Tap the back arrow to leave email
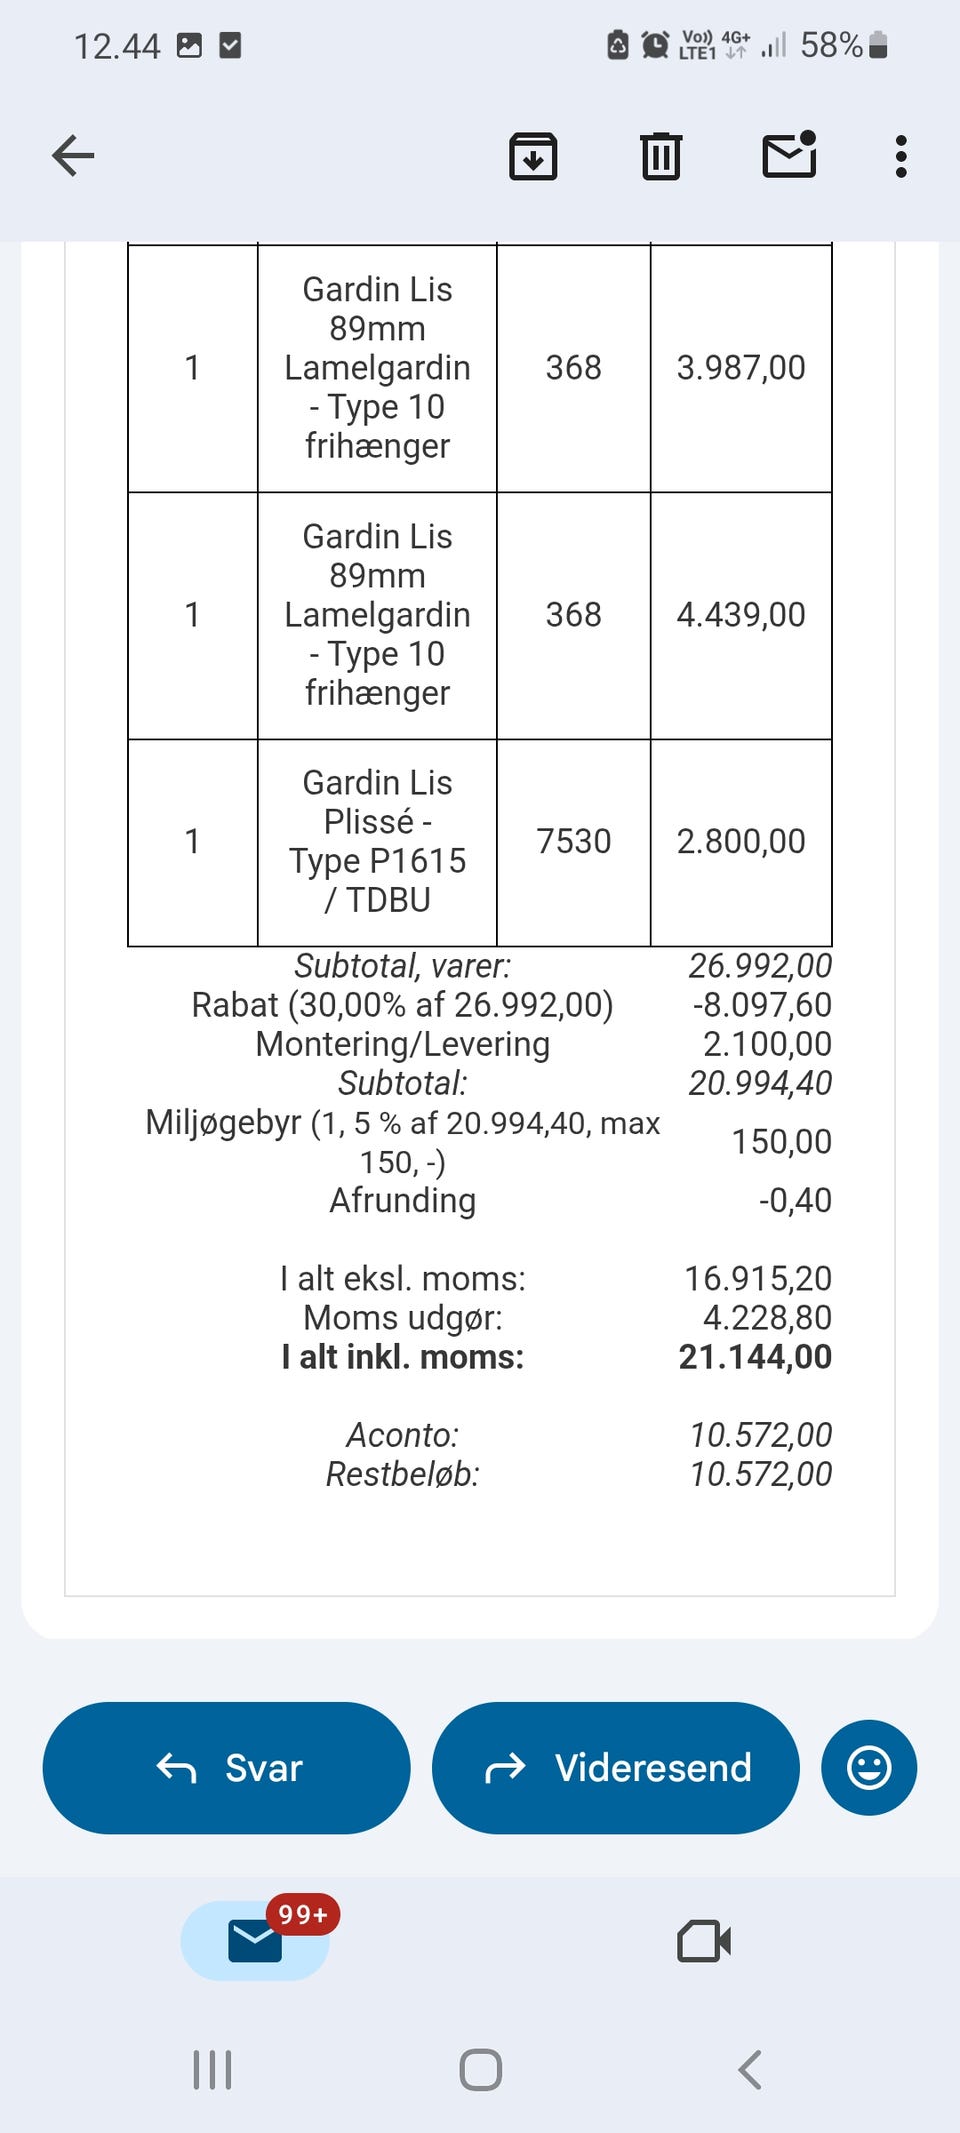Image resolution: width=960 pixels, height=2133 pixels. pyautogui.click(x=73, y=156)
